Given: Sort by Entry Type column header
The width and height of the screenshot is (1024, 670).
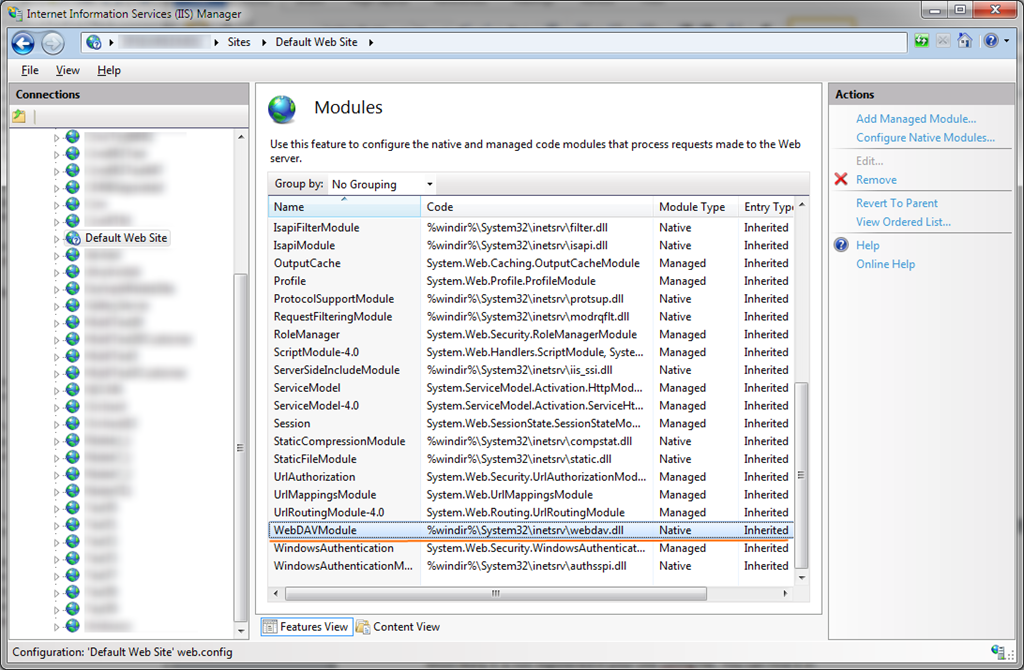Looking at the screenshot, I should [x=767, y=207].
